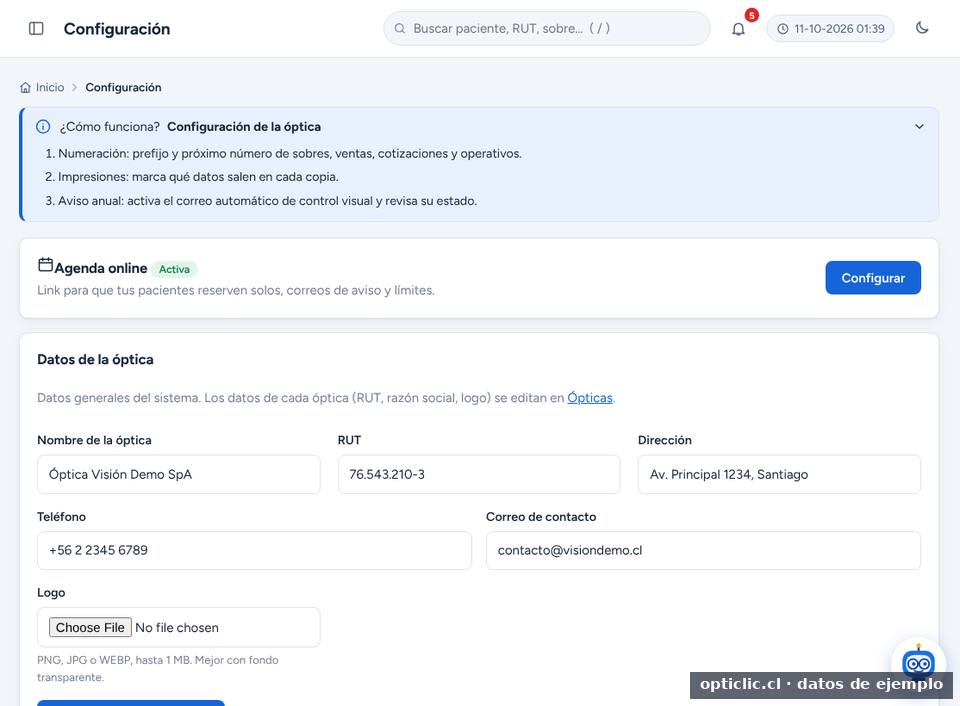960x706 pixels.
Task: Click the Activa status badge
Action: (174, 269)
